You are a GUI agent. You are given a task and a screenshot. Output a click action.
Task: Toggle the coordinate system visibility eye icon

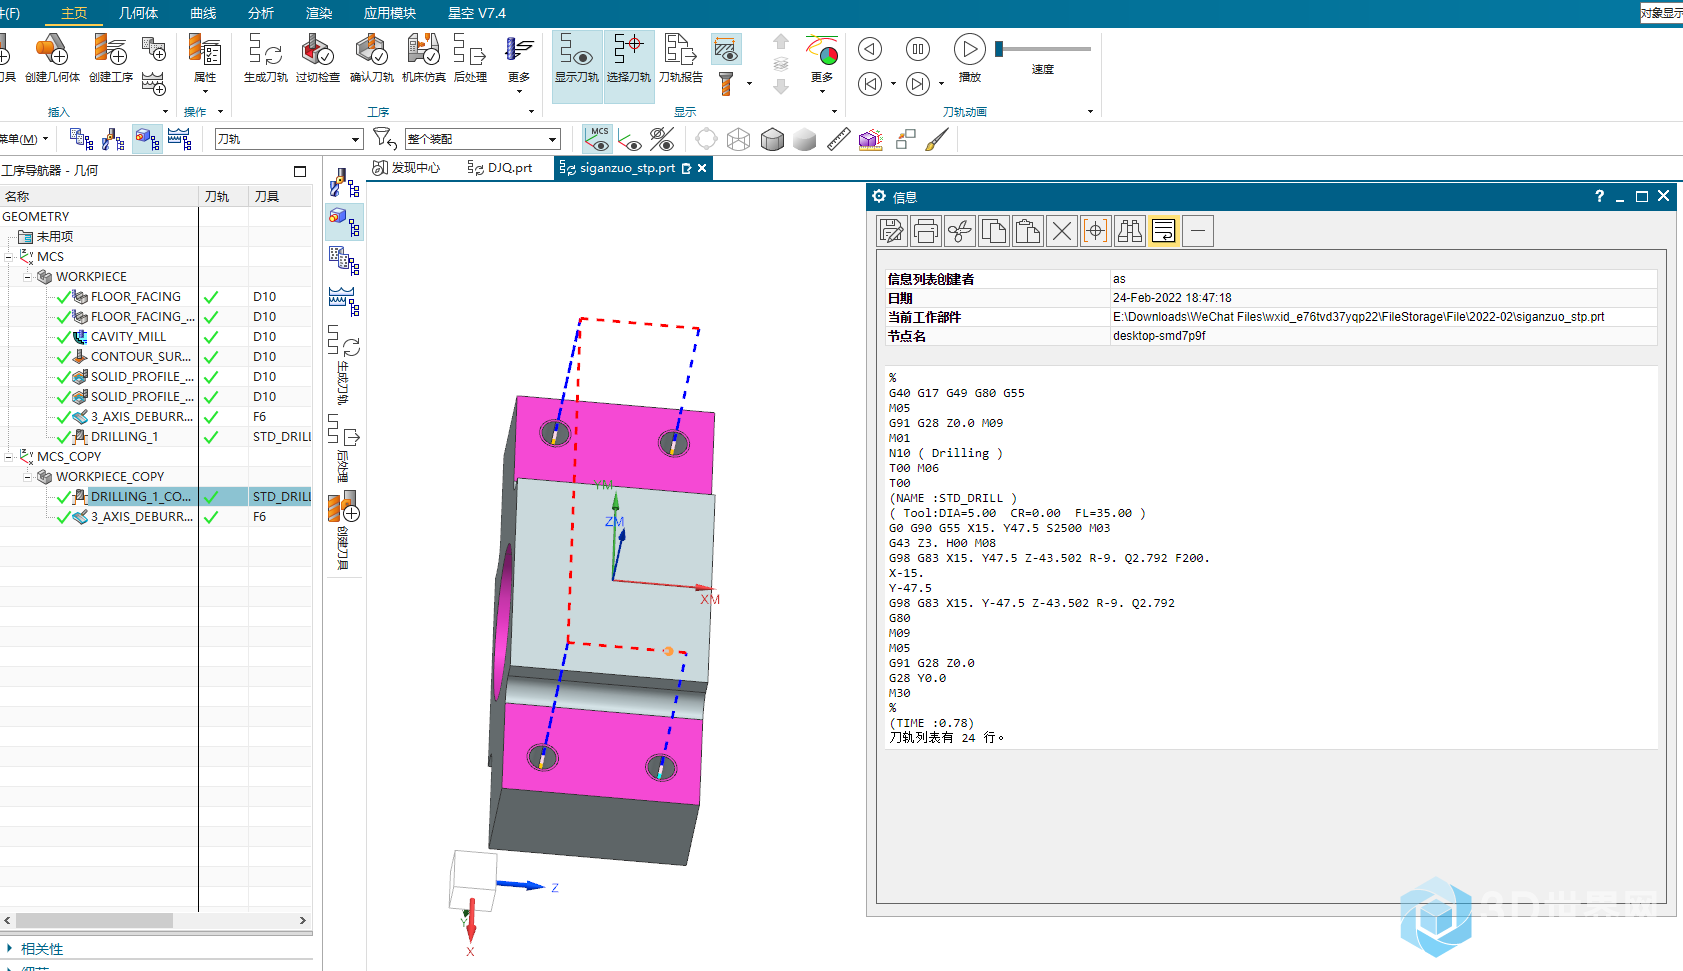click(x=630, y=139)
